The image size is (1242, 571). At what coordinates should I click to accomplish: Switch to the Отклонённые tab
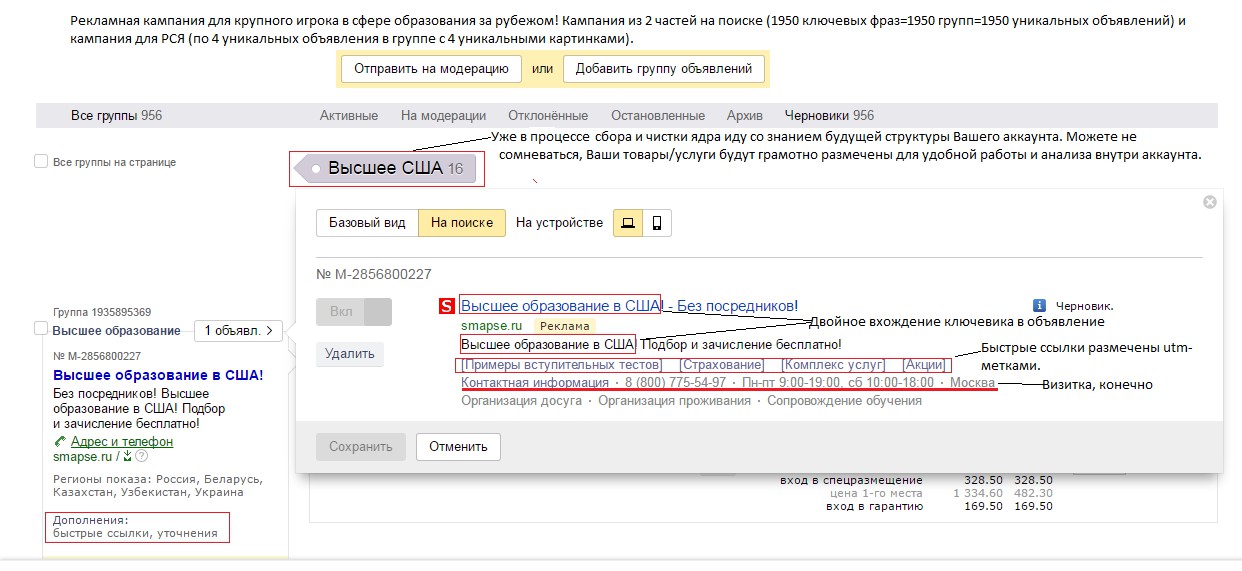point(548,115)
